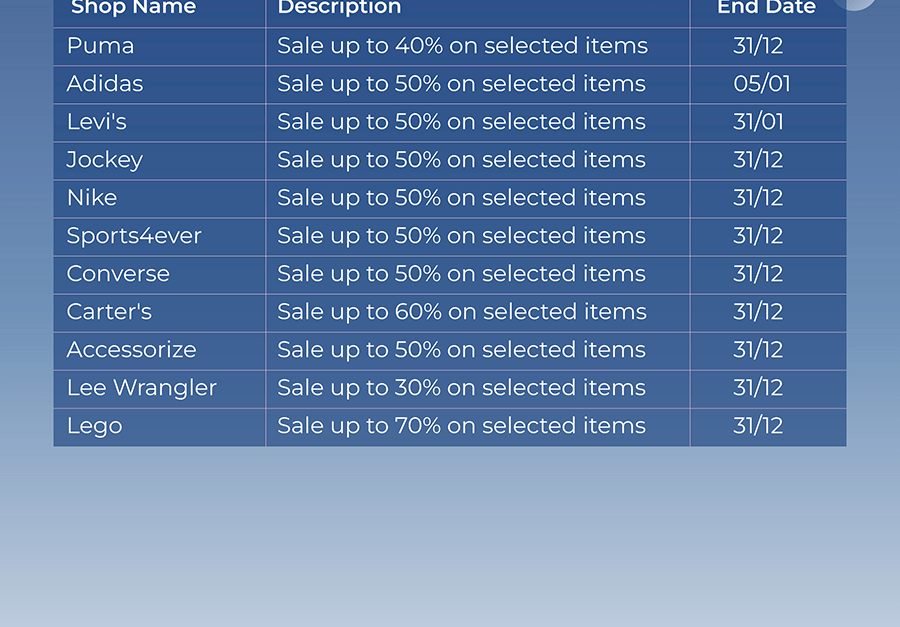Click the Levi's end date 31/01

[758, 122]
